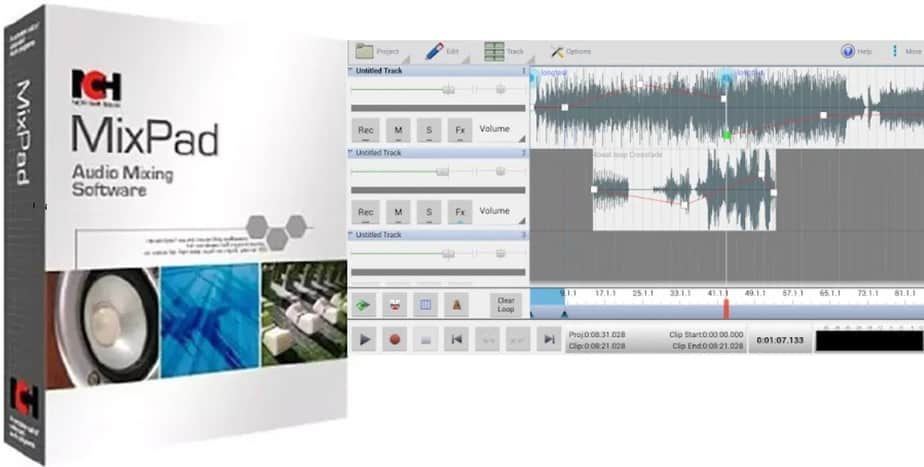Screen dimensions: 924x467
Task: Open the Volume dropdown on track 1
Action: tap(501, 130)
